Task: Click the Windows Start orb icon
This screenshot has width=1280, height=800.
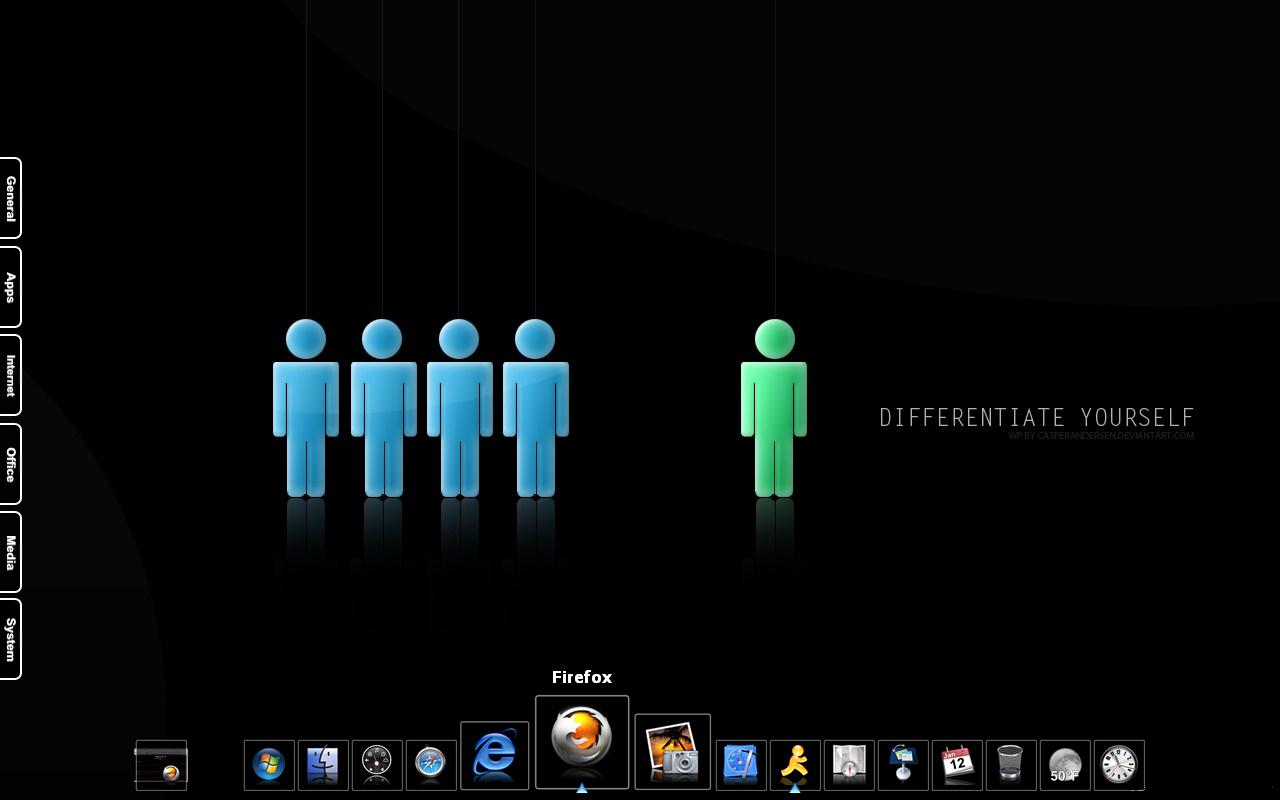Action: (269, 765)
